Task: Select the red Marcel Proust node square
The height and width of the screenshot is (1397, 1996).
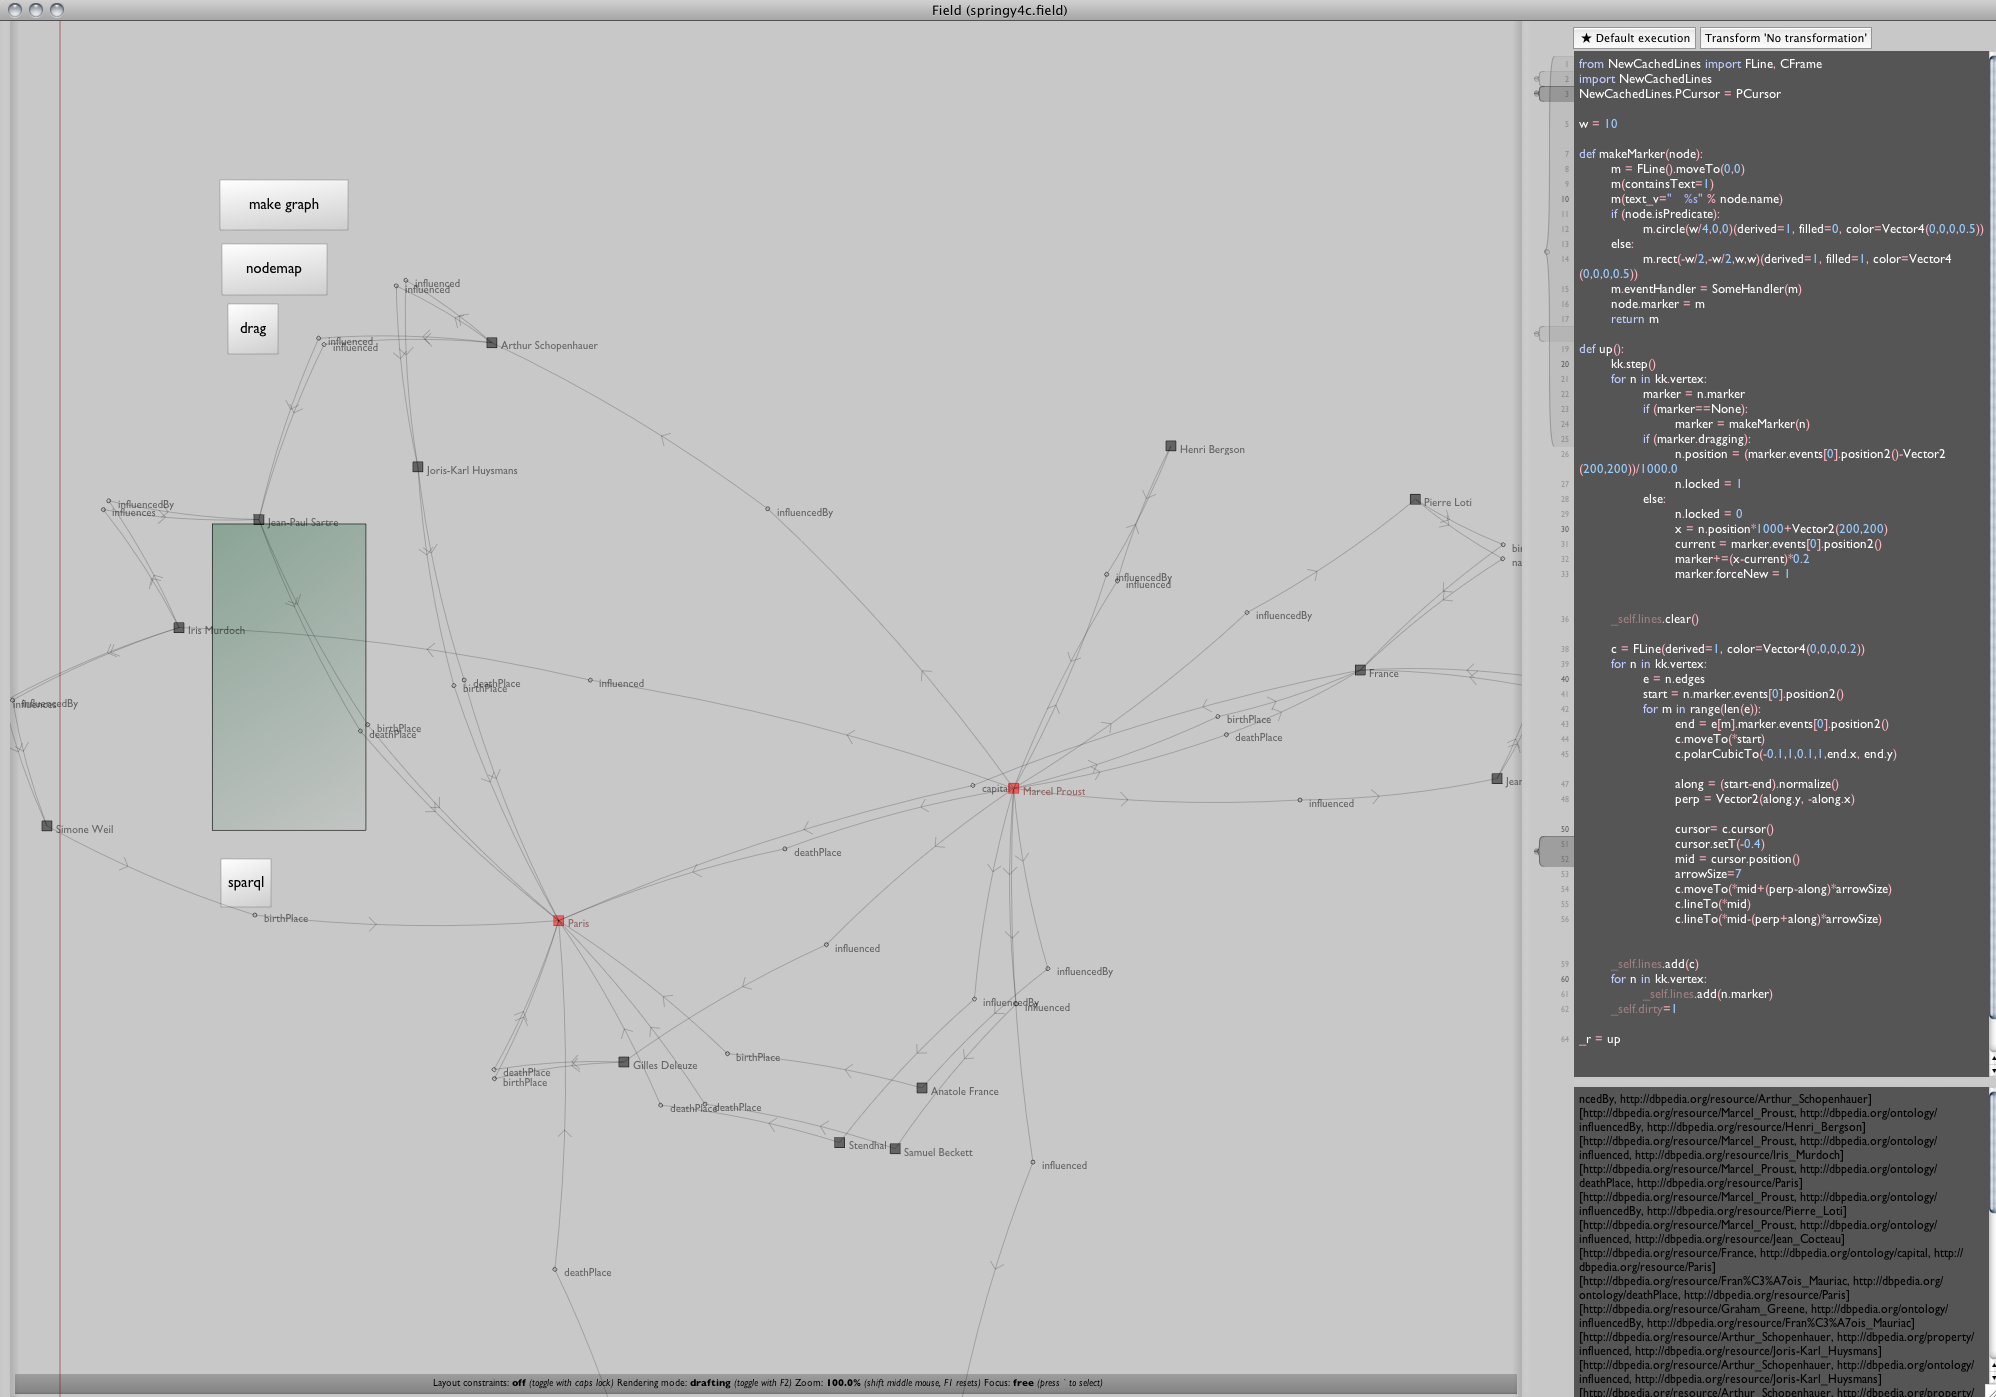Action: 1013,789
